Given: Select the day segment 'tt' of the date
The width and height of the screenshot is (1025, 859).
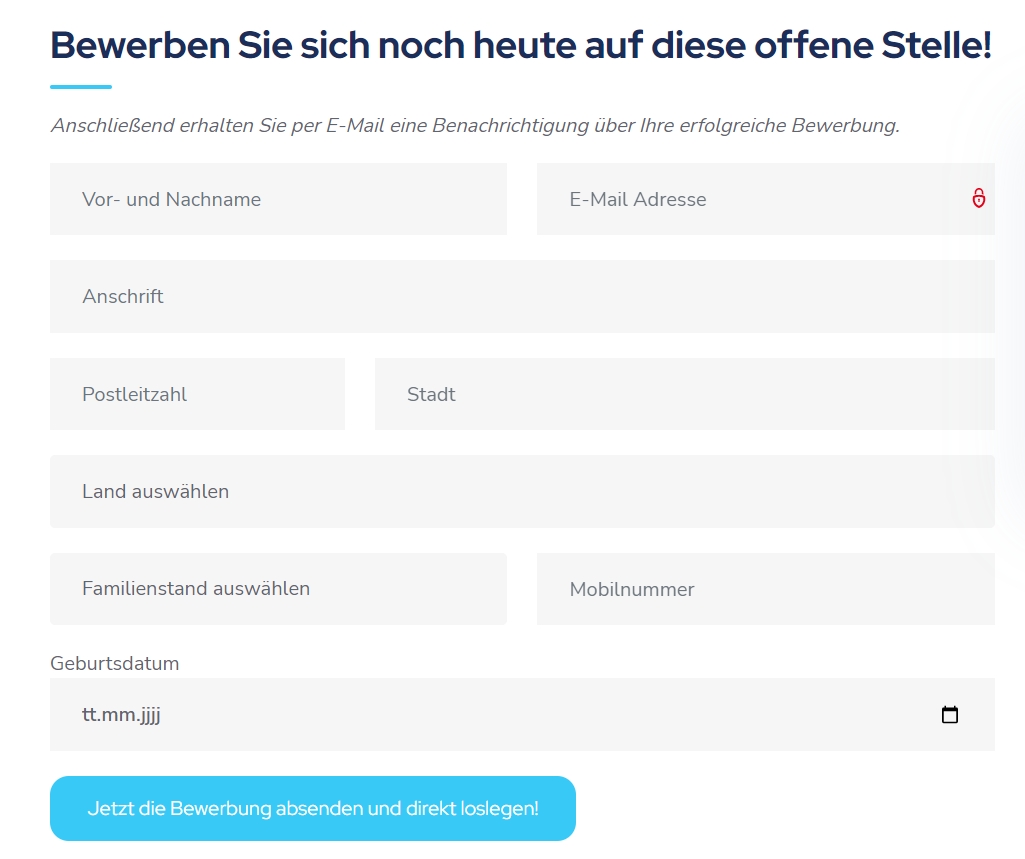Looking at the screenshot, I should click(90, 715).
